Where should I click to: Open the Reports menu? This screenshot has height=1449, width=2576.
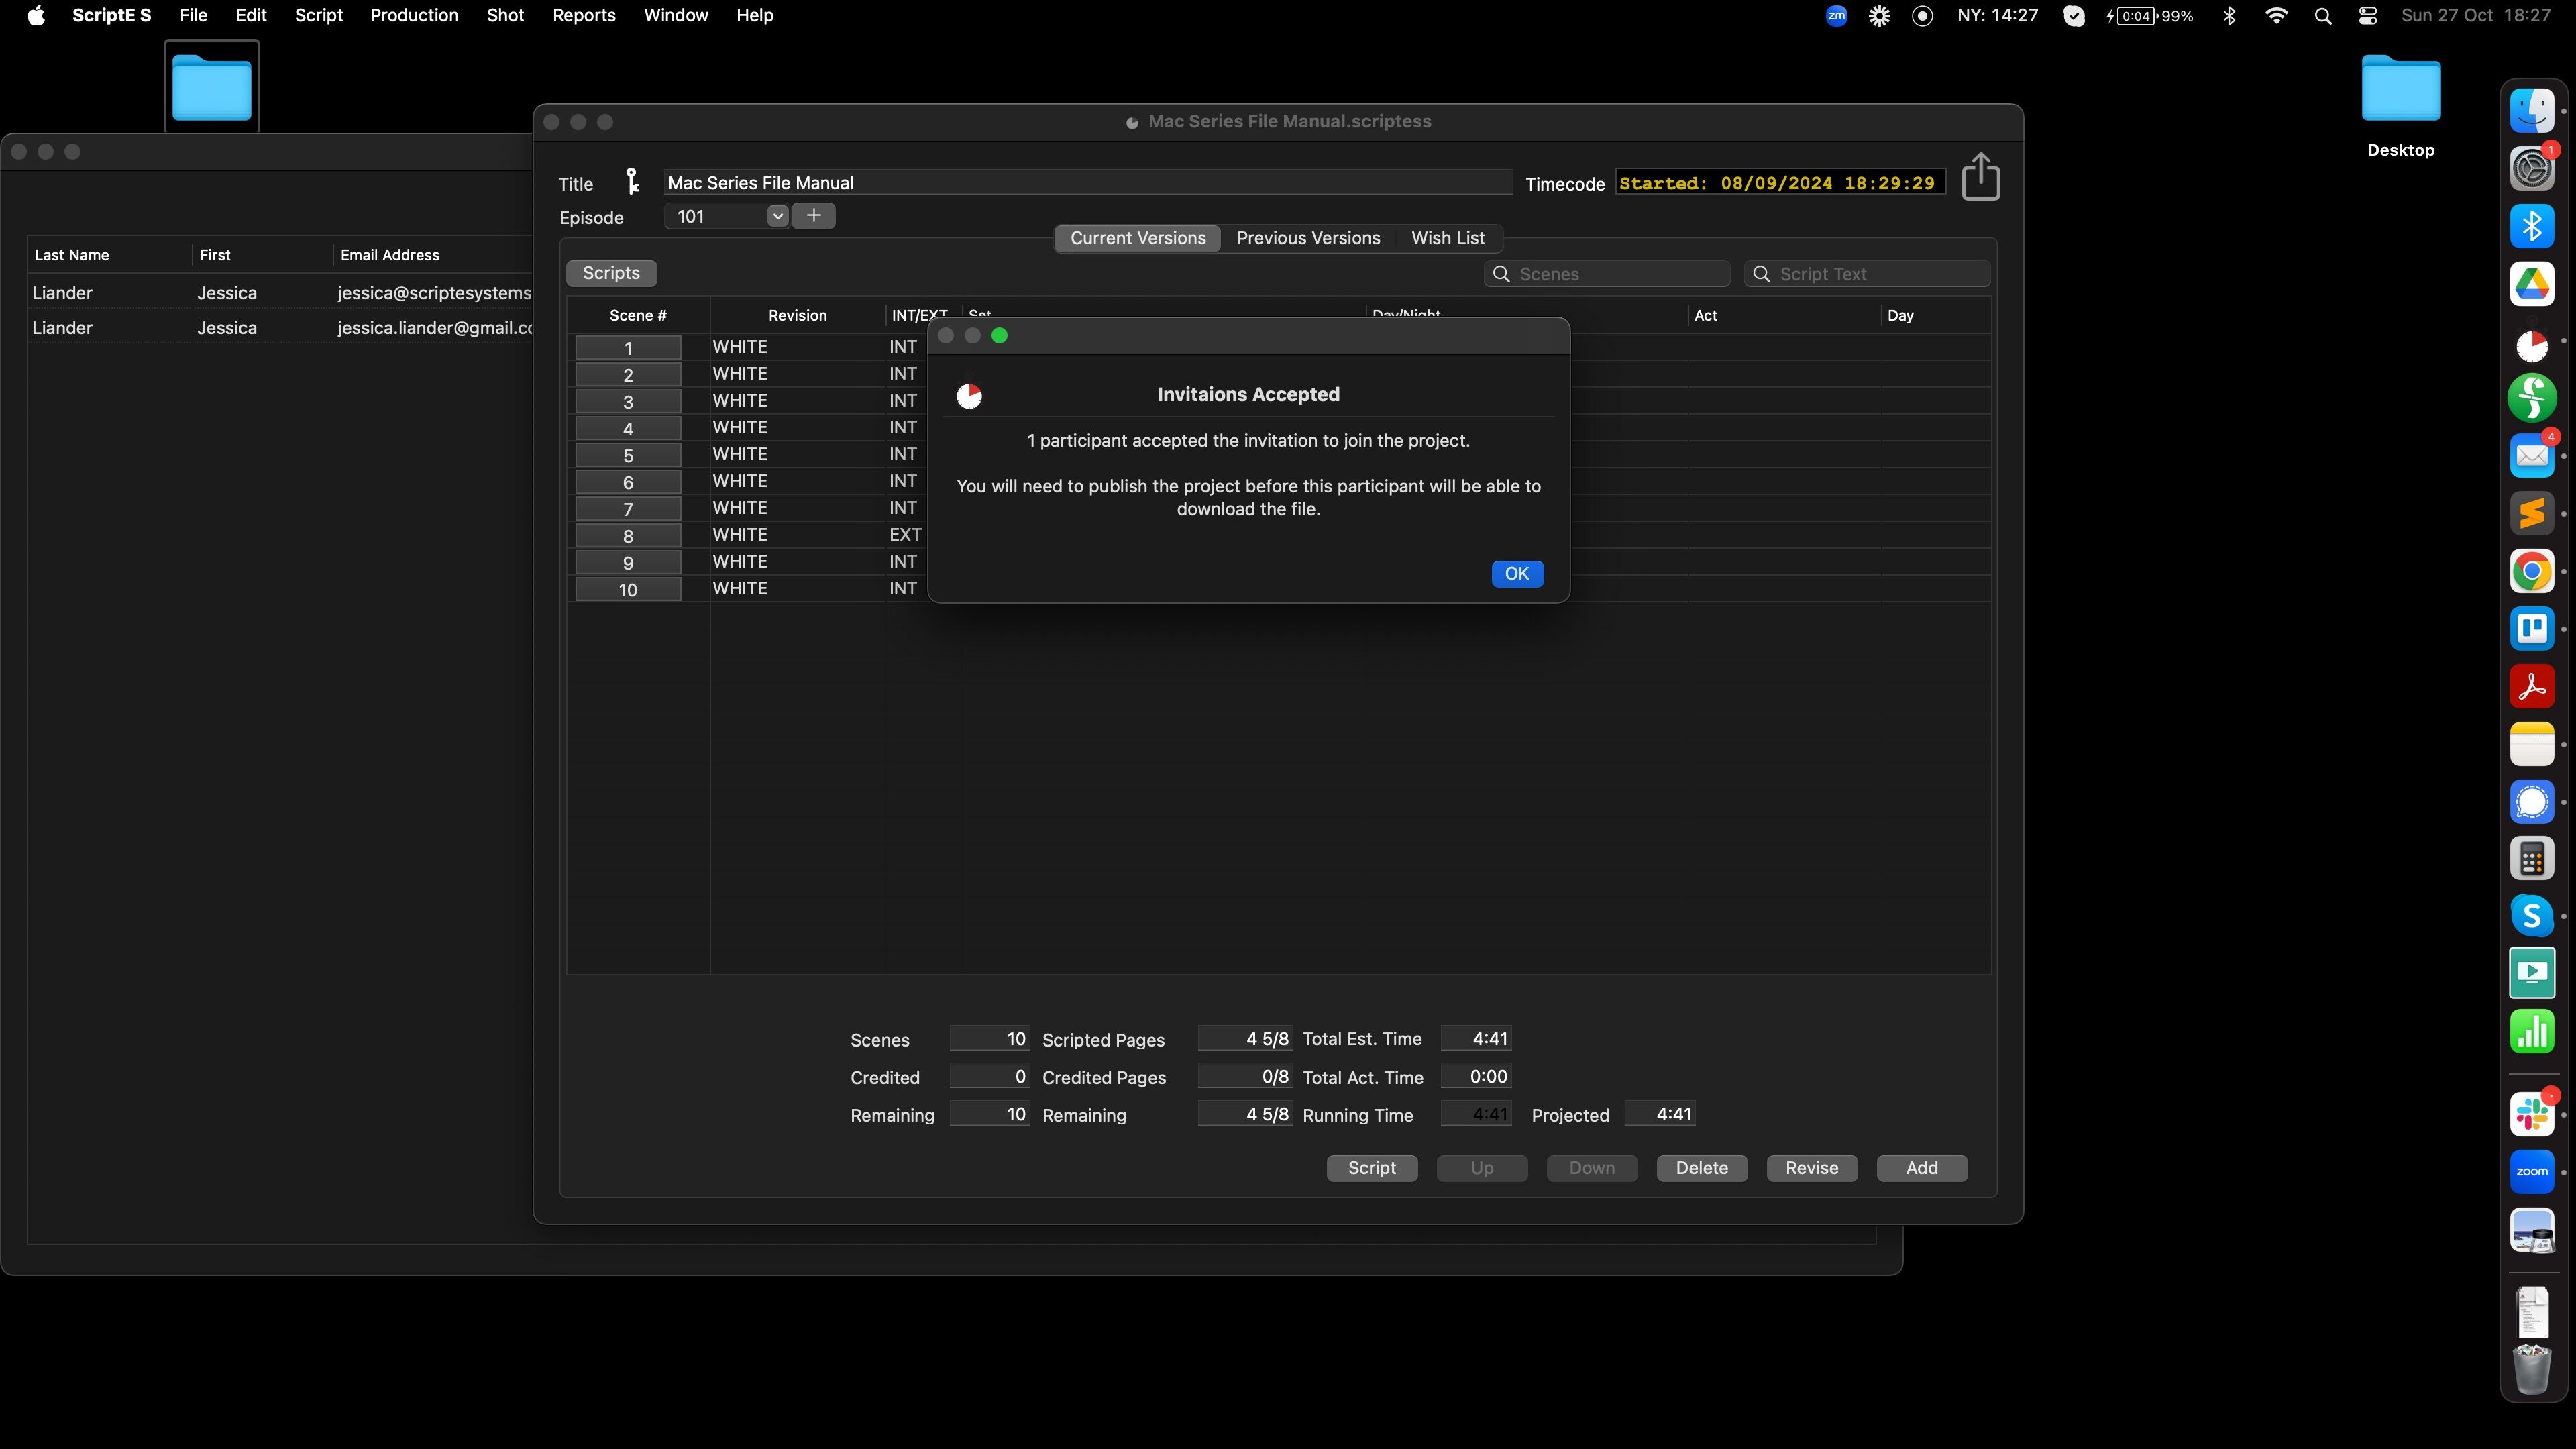pos(583,16)
